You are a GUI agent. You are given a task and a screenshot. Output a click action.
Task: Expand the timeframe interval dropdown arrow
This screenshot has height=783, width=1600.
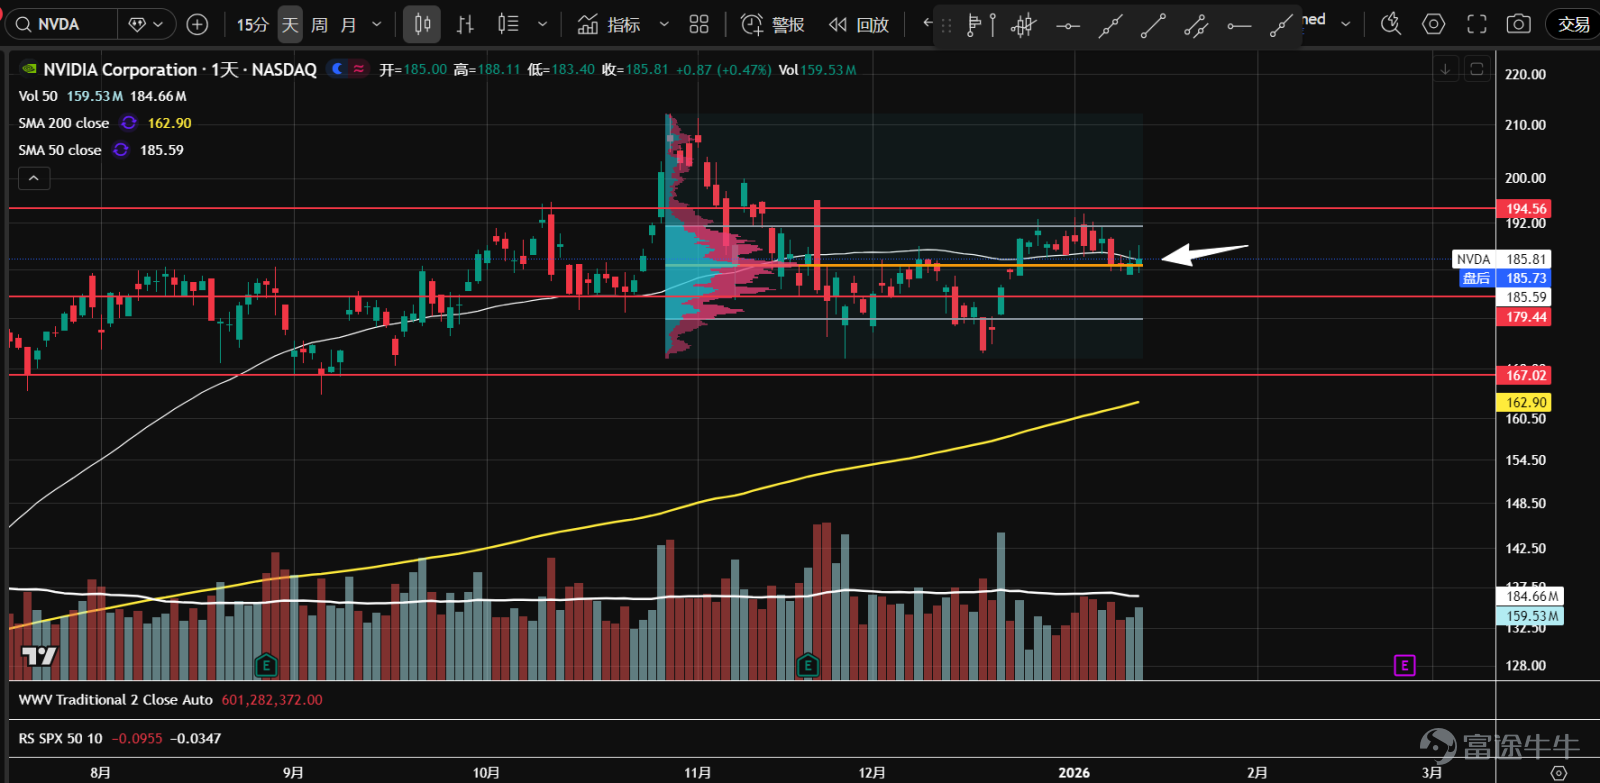click(x=377, y=24)
